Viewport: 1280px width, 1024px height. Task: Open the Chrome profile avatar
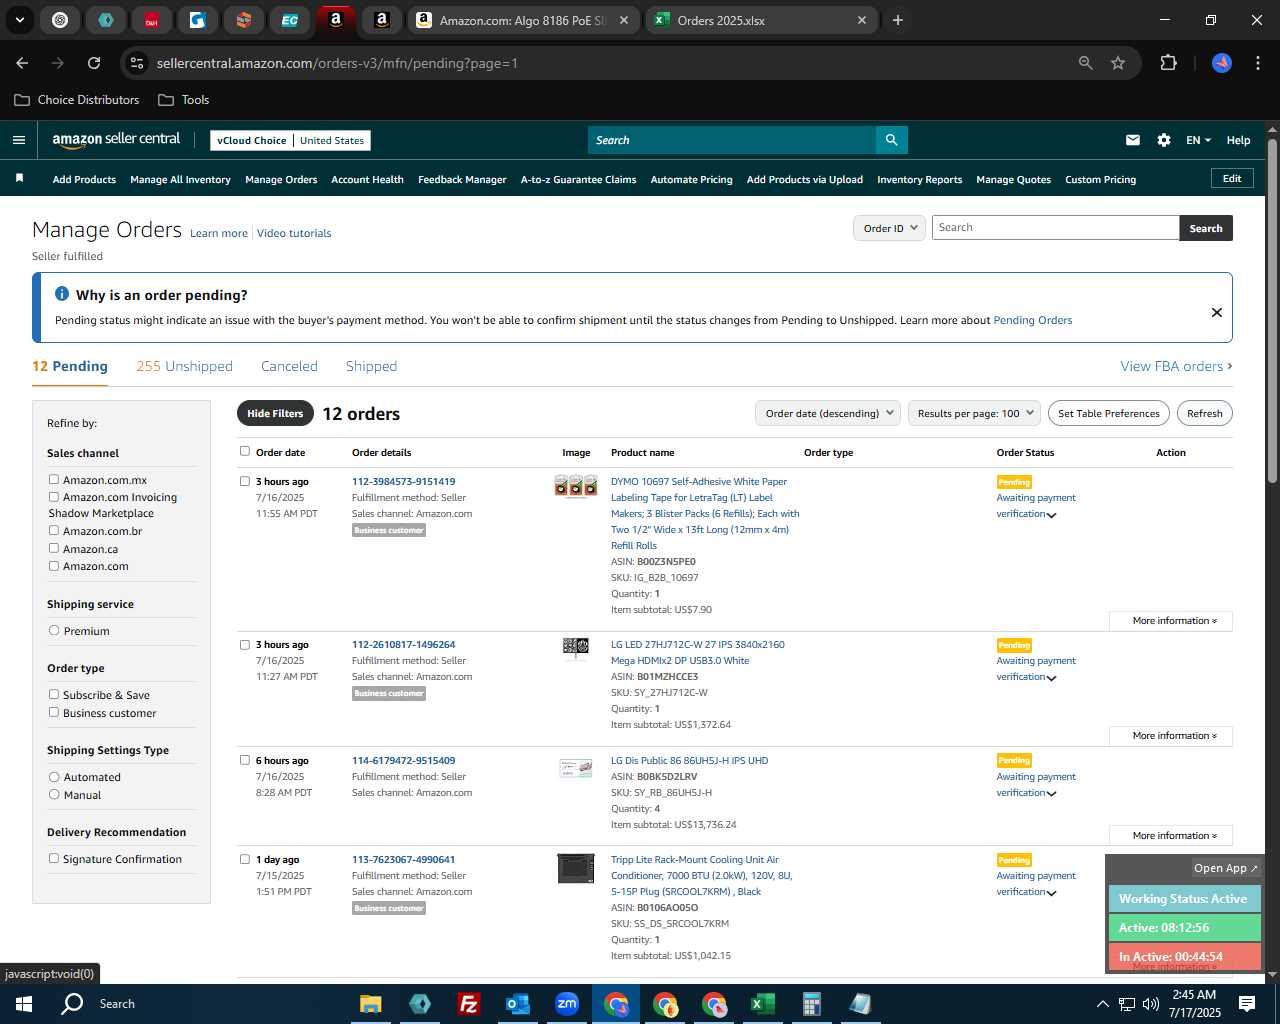click(x=1222, y=63)
